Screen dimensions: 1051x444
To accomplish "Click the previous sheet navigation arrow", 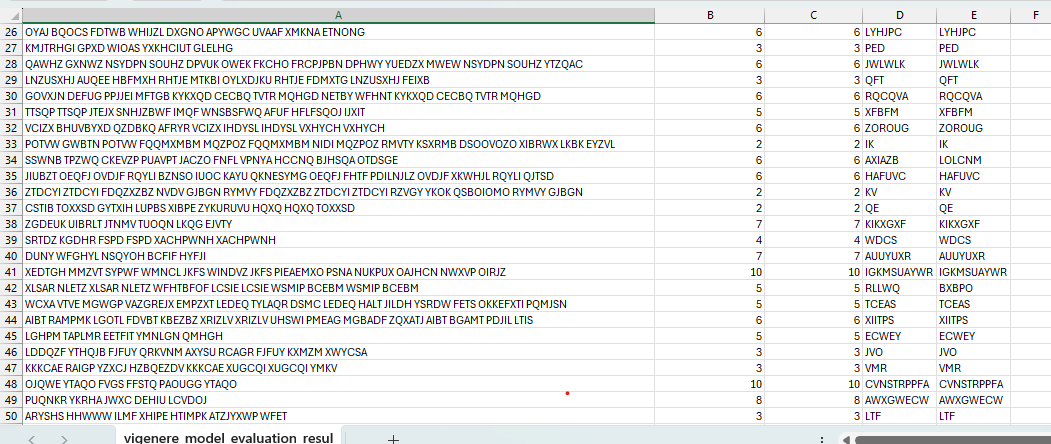I will (31, 438).
